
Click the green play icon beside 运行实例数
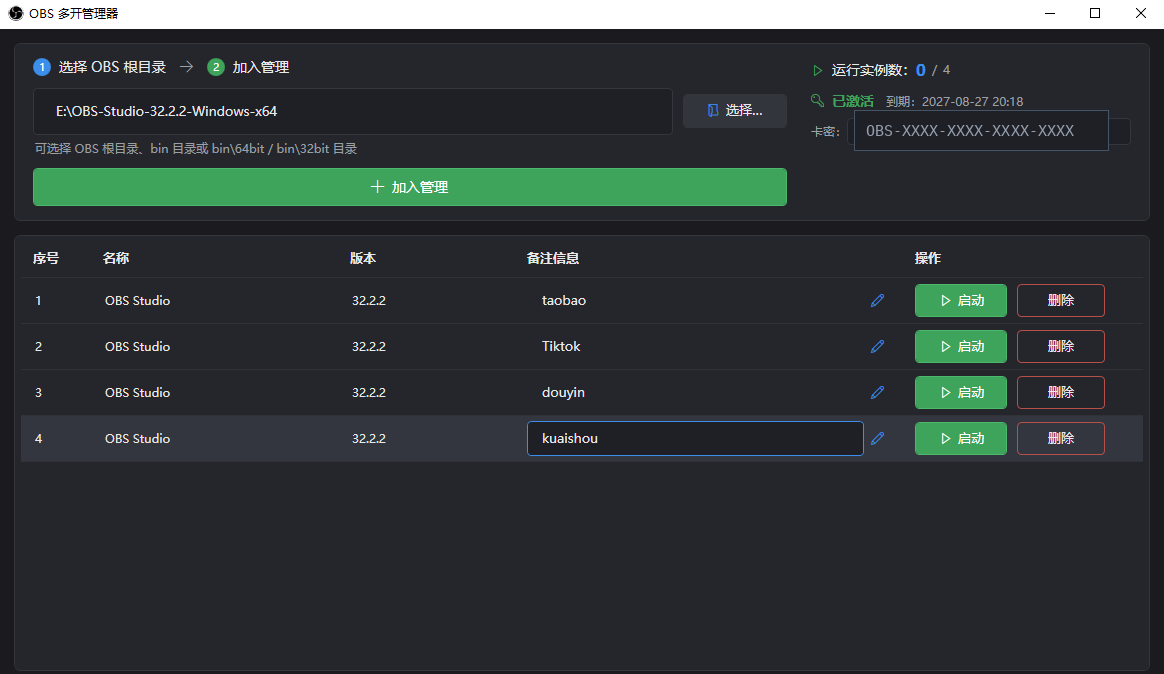[817, 71]
